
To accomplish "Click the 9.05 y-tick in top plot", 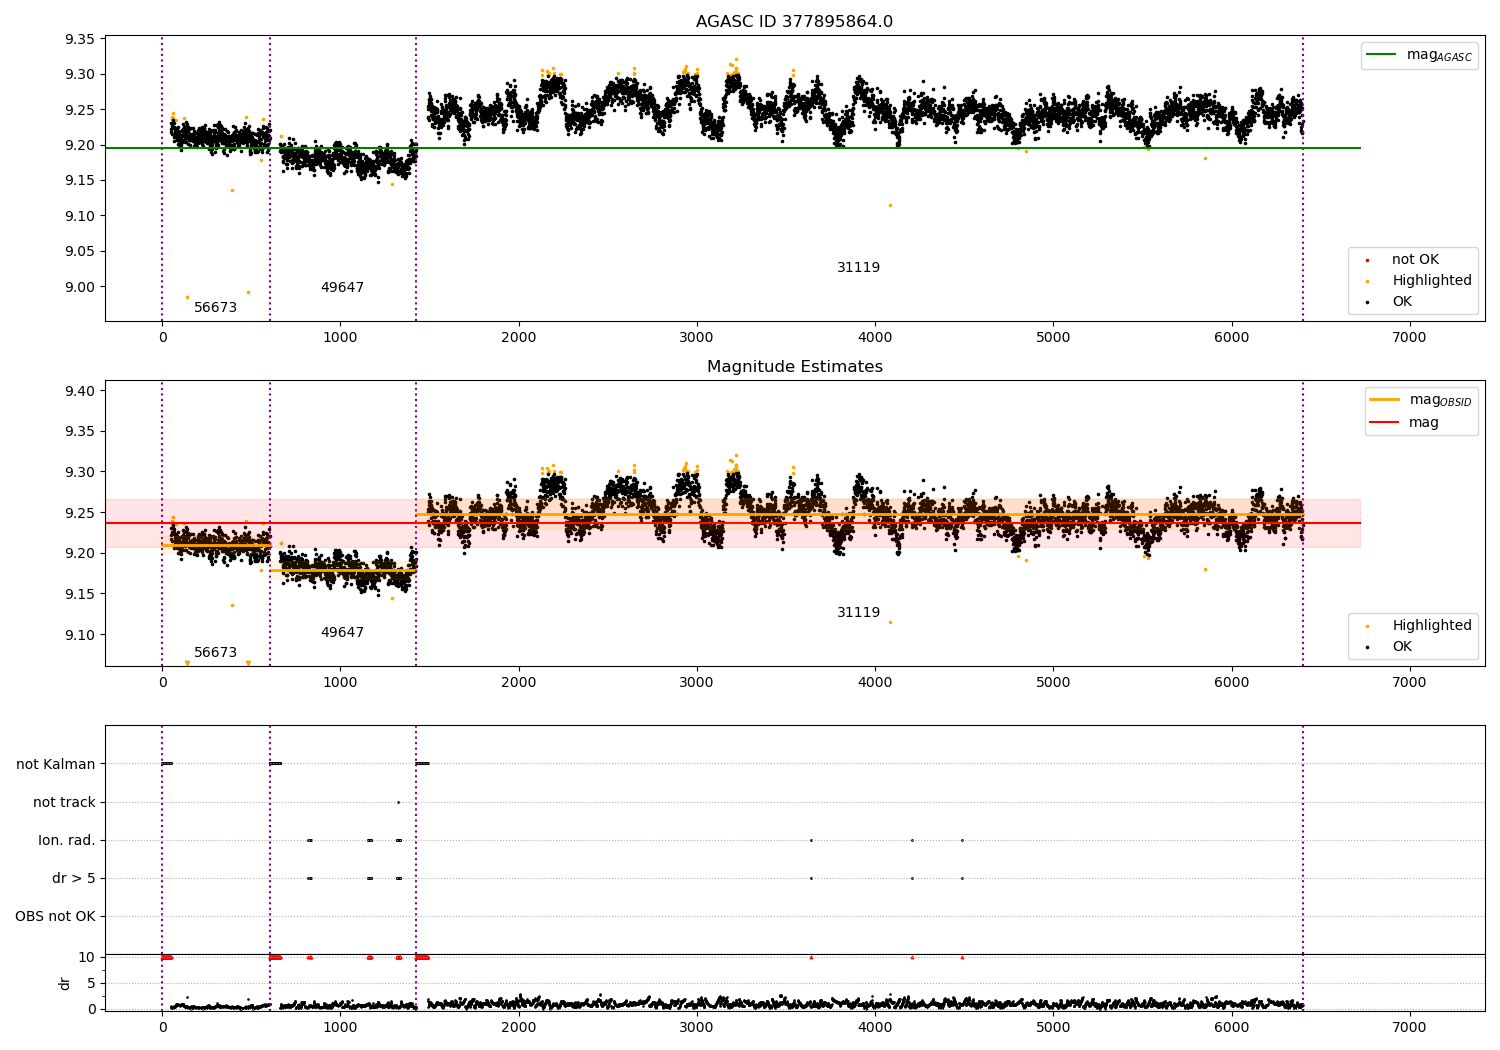I will (x=79, y=252).
